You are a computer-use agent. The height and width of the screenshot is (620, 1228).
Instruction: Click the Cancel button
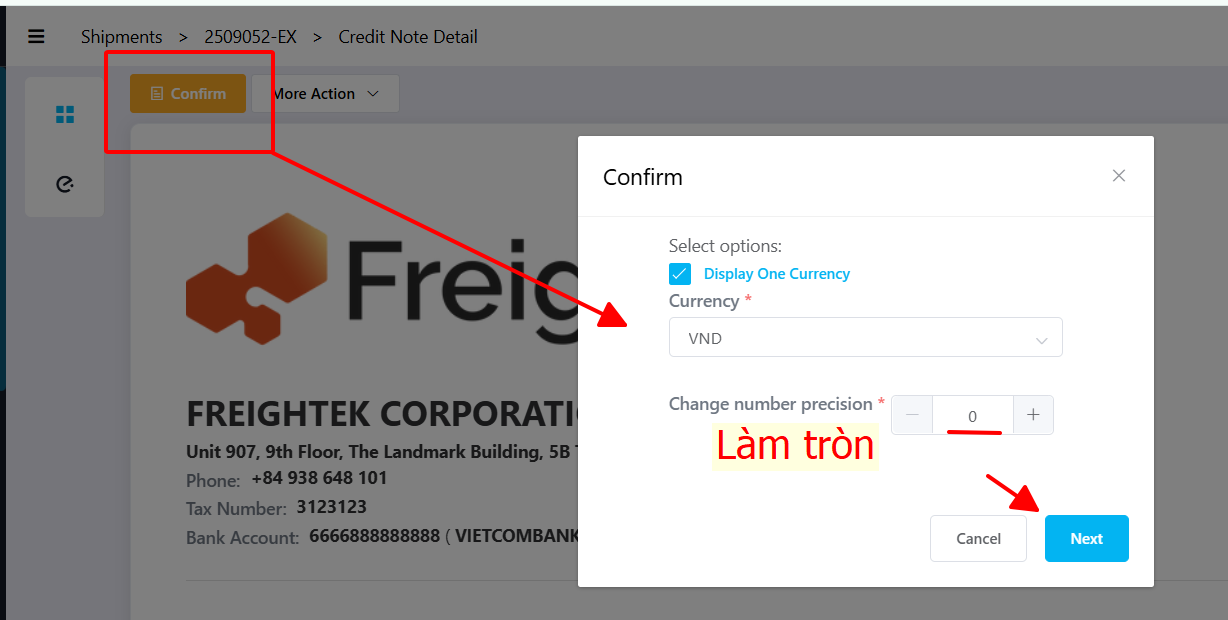(x=978, y=538)
